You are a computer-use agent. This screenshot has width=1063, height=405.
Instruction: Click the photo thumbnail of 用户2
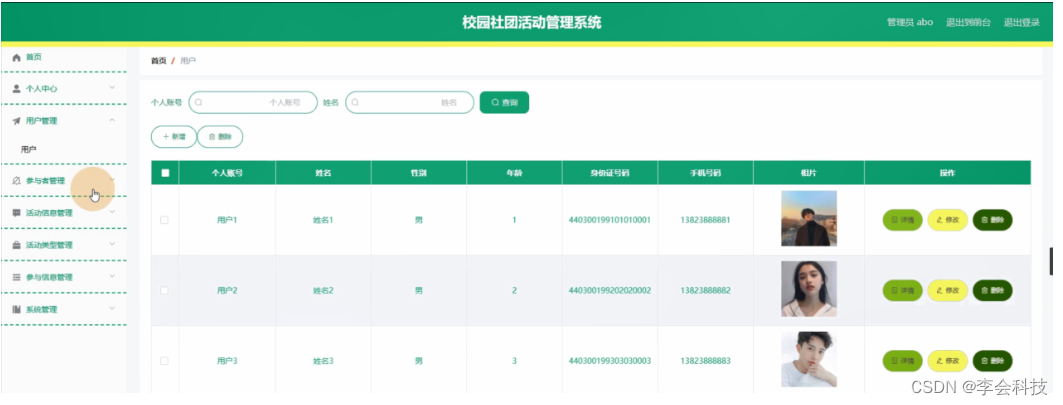[809, 289]
